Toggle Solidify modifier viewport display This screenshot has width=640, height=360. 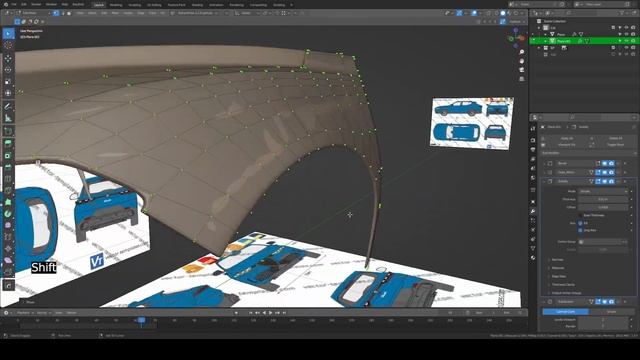click(x=605, y=181)
